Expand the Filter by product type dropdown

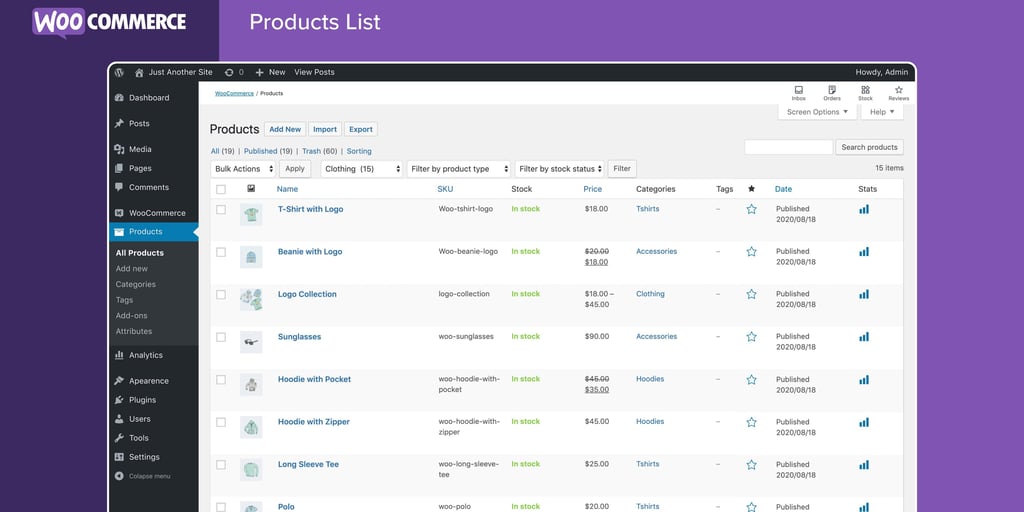tap(459, 169)
